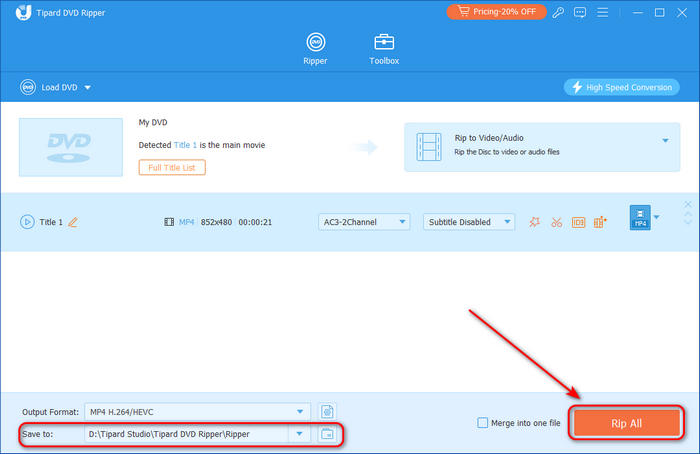Move Title 1 up in the list
The image size is (700, 454).
pos(688,214)
